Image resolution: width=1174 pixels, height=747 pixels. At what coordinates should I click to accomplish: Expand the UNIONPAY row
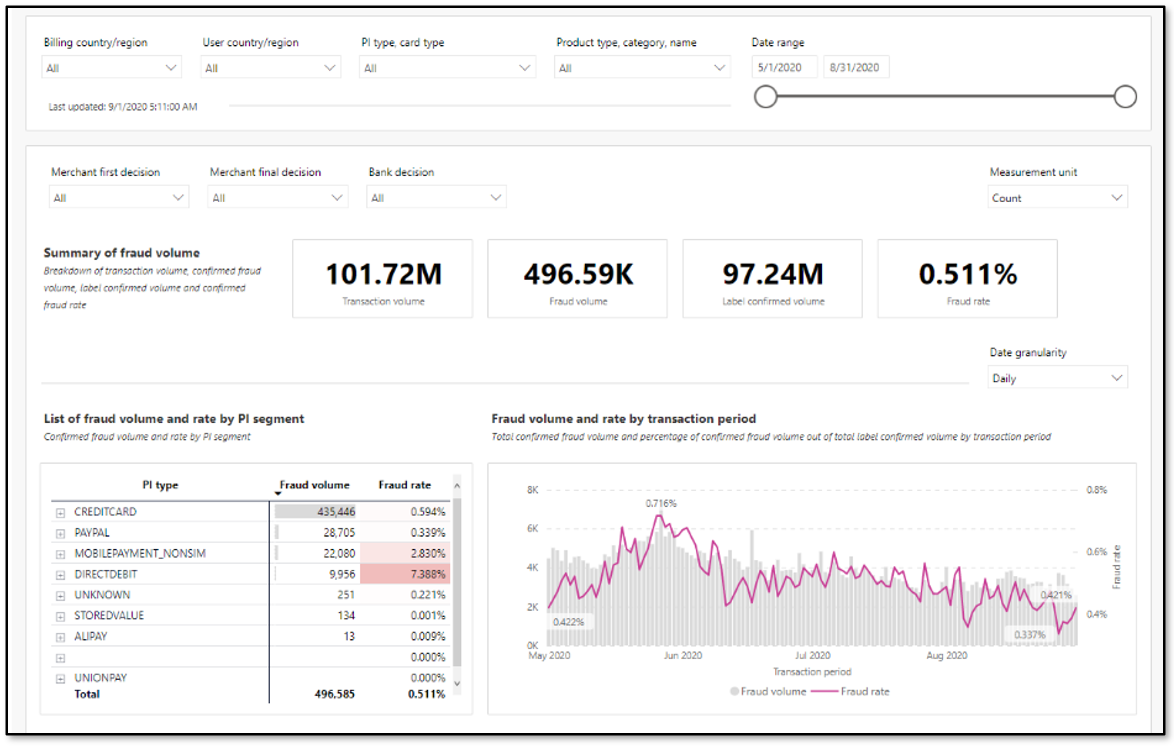pyautogui.click(x=61, y=675)
